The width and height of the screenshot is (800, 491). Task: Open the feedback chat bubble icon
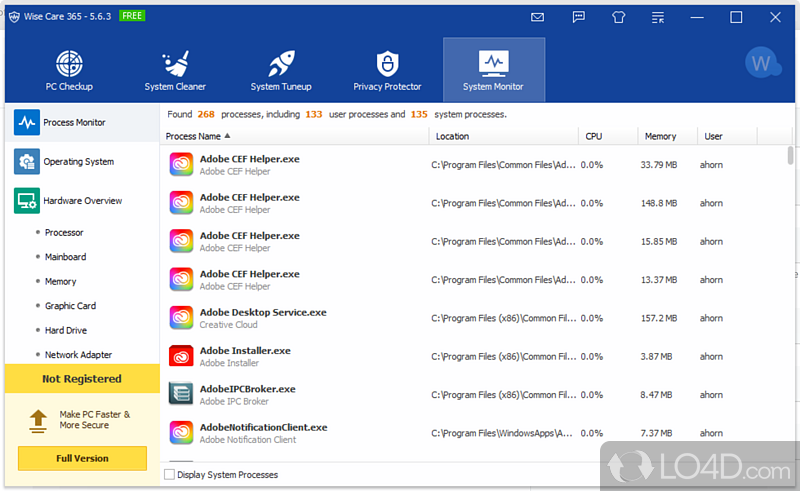(x=578, y=17)
